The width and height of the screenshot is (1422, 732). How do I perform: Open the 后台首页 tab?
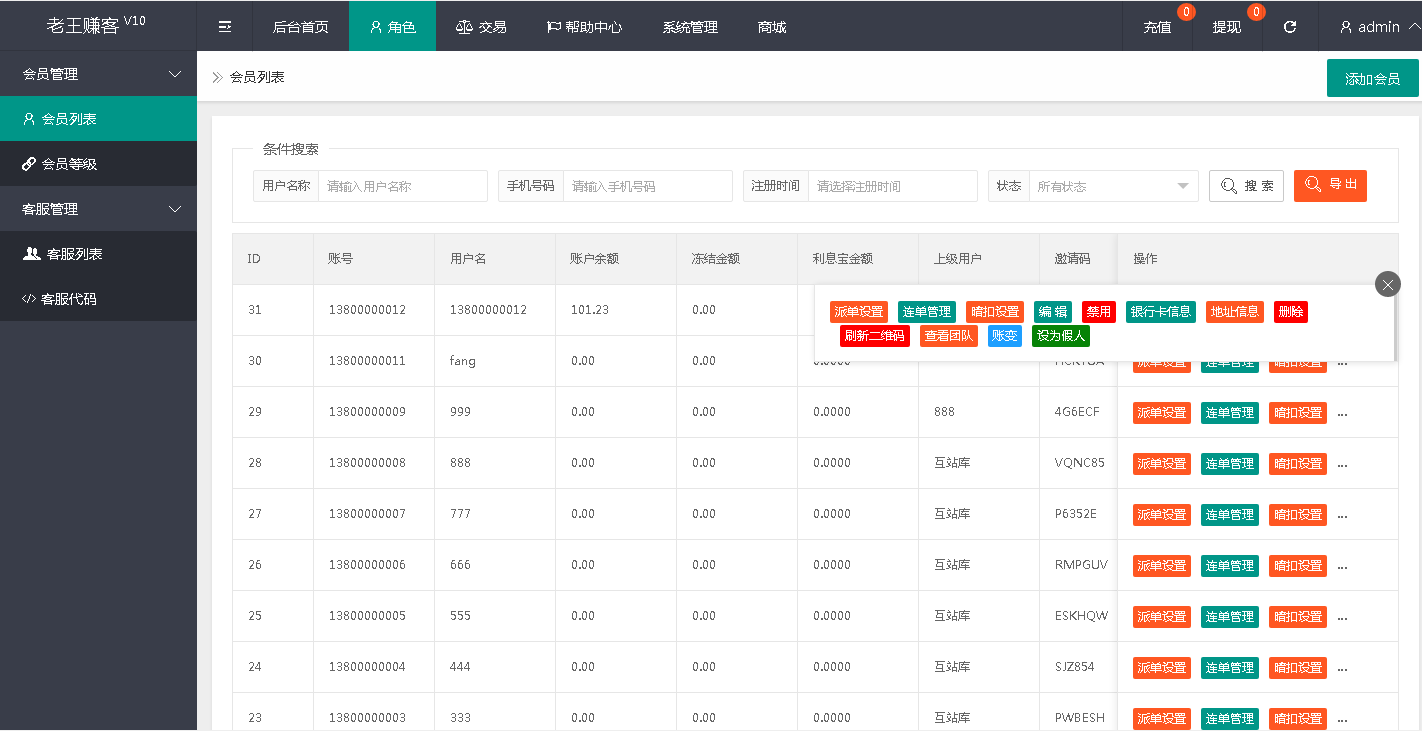[300, 27]
